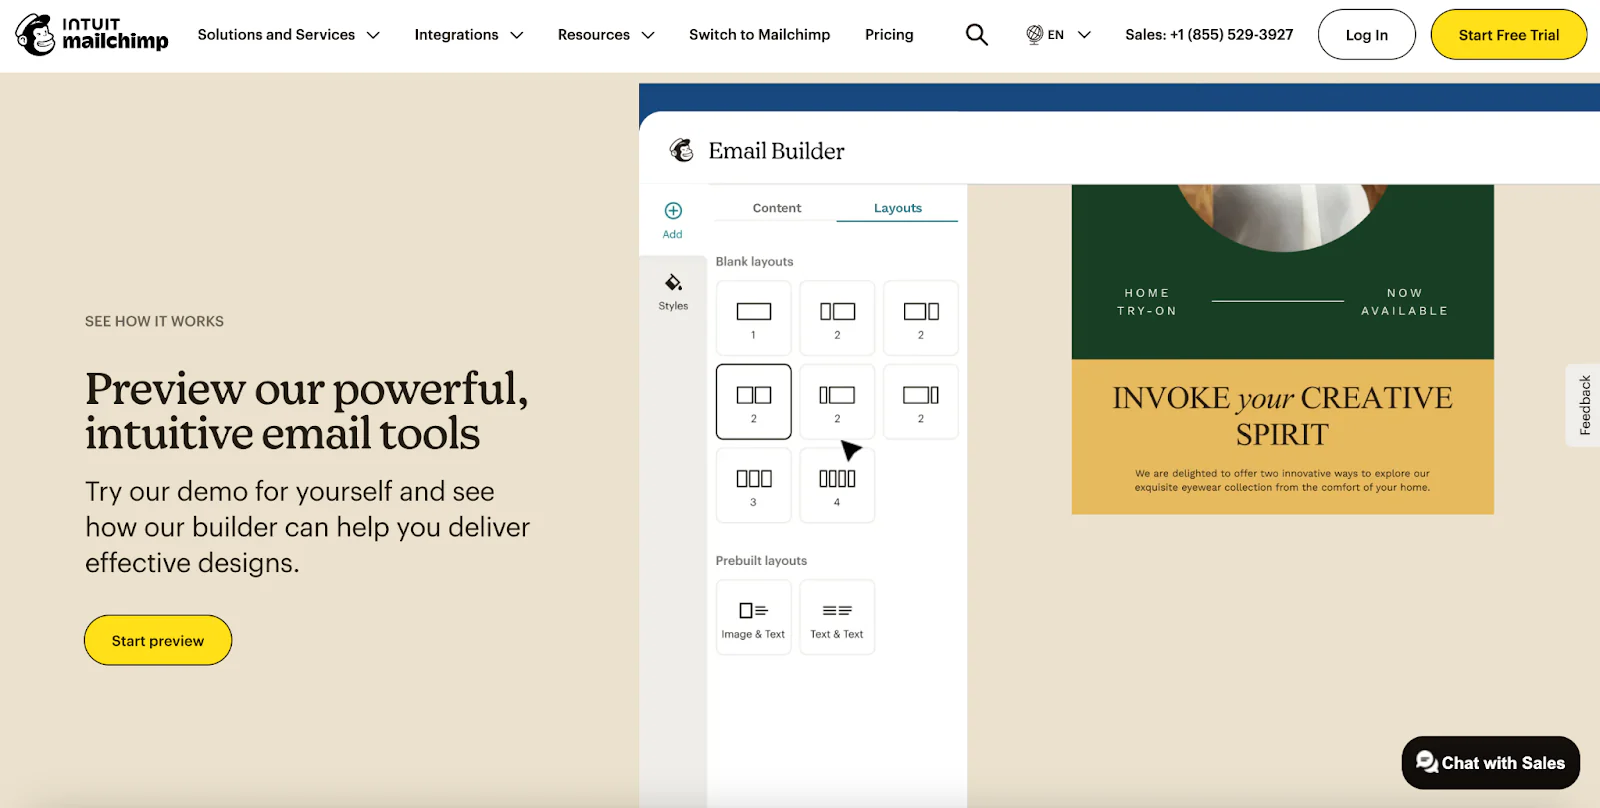Open the search magnifier icon
The image size is (1600, 808).
coord(977,35)
